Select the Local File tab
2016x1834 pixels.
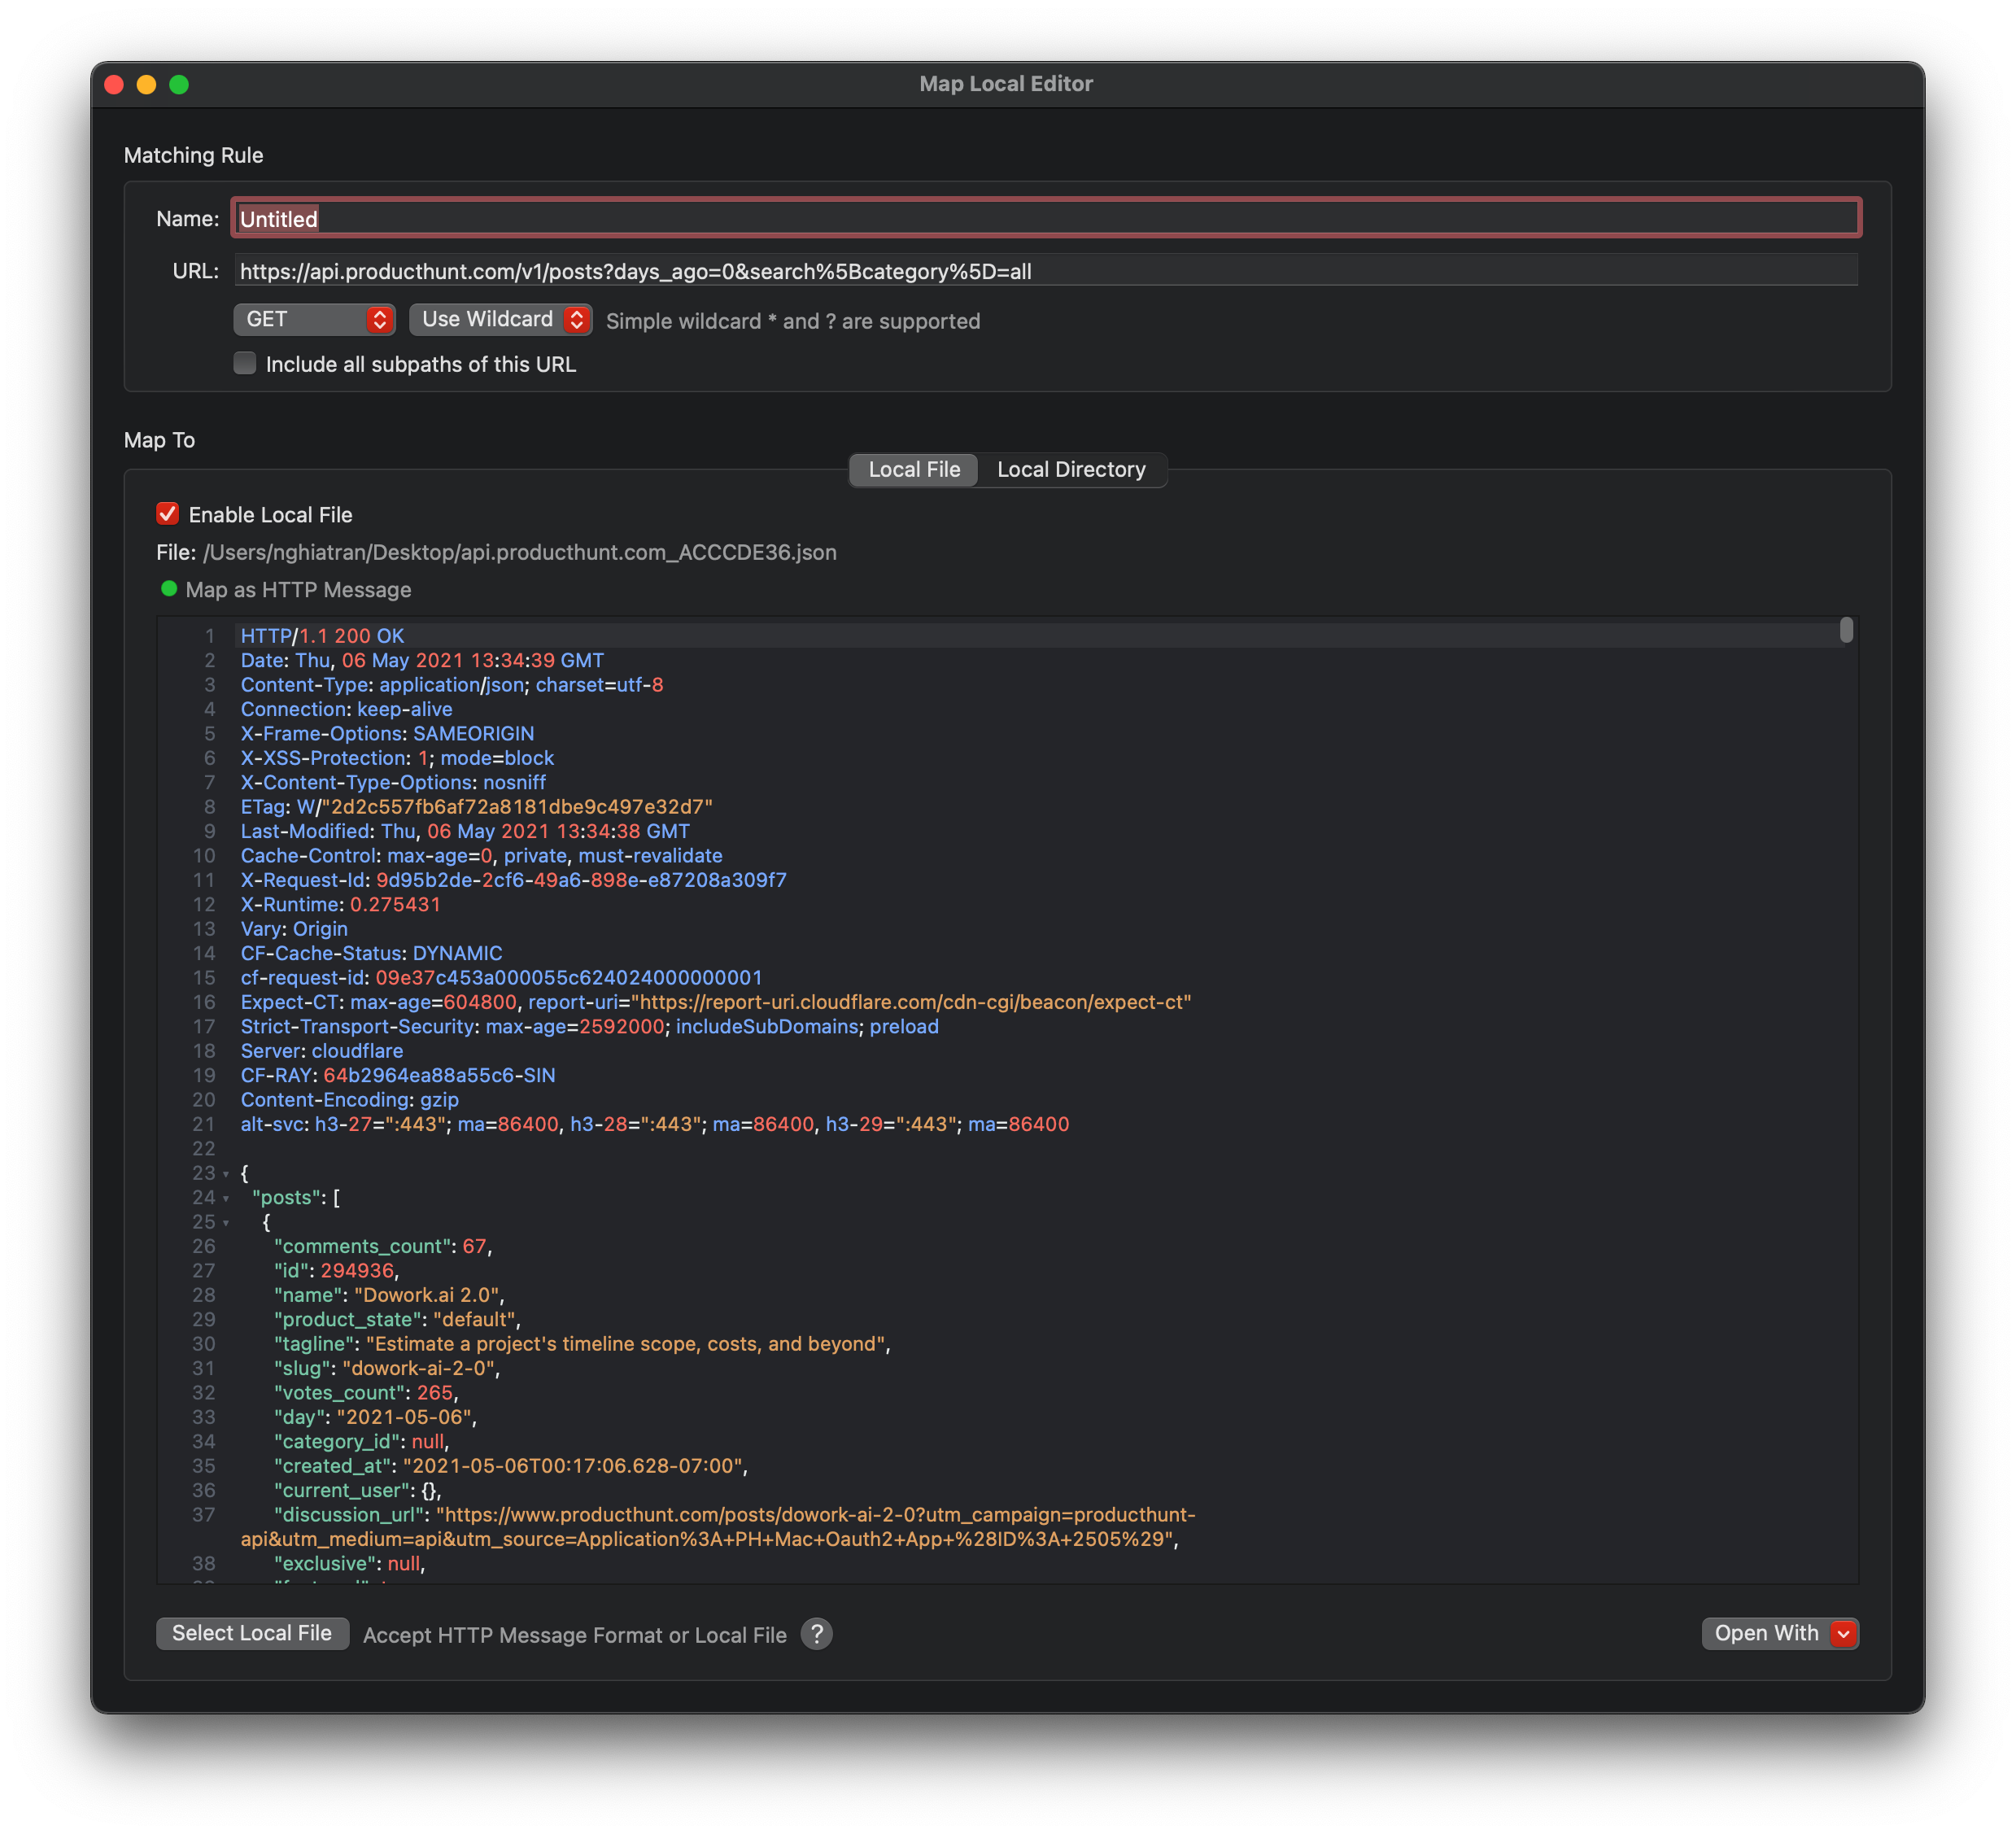point(914,470)
